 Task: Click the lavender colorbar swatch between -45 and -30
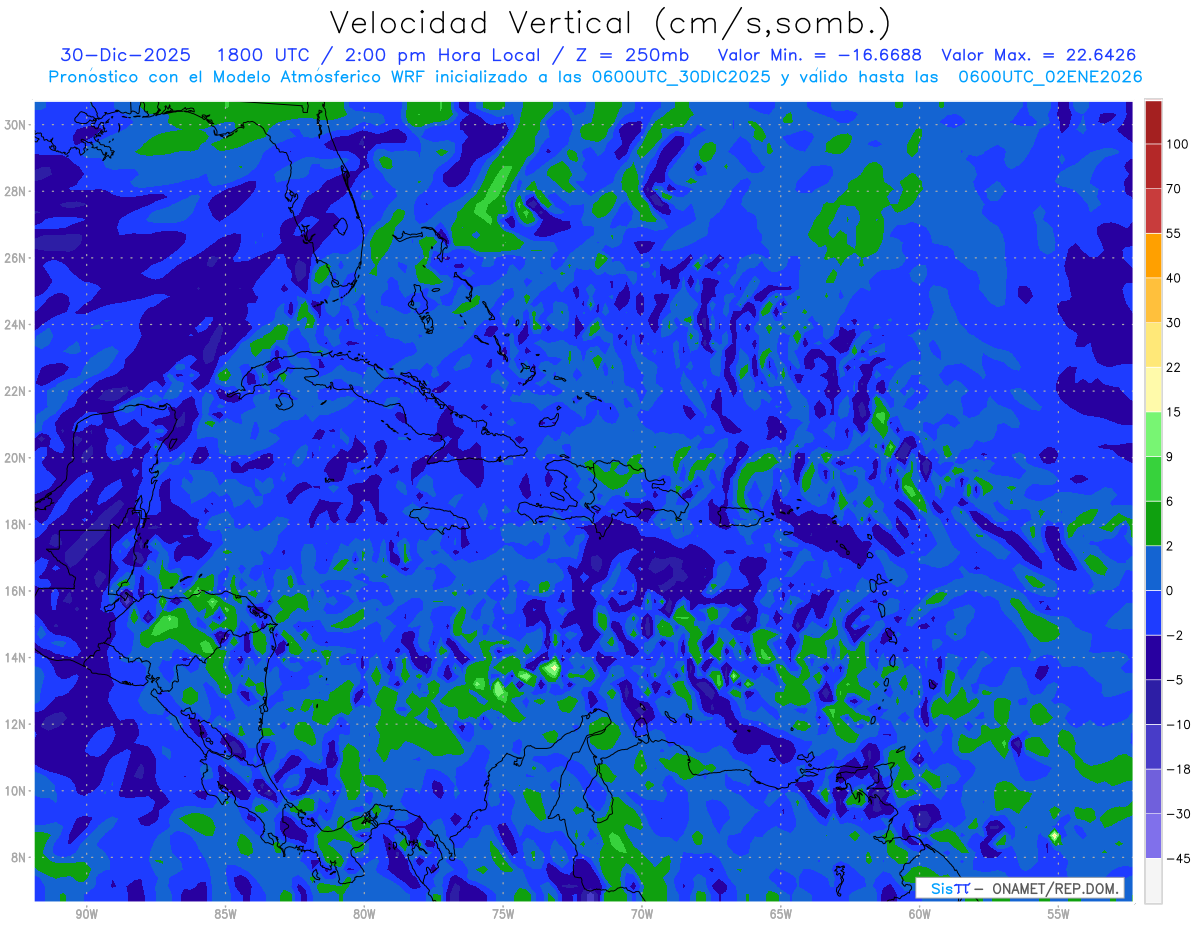tap(1153, 836)
